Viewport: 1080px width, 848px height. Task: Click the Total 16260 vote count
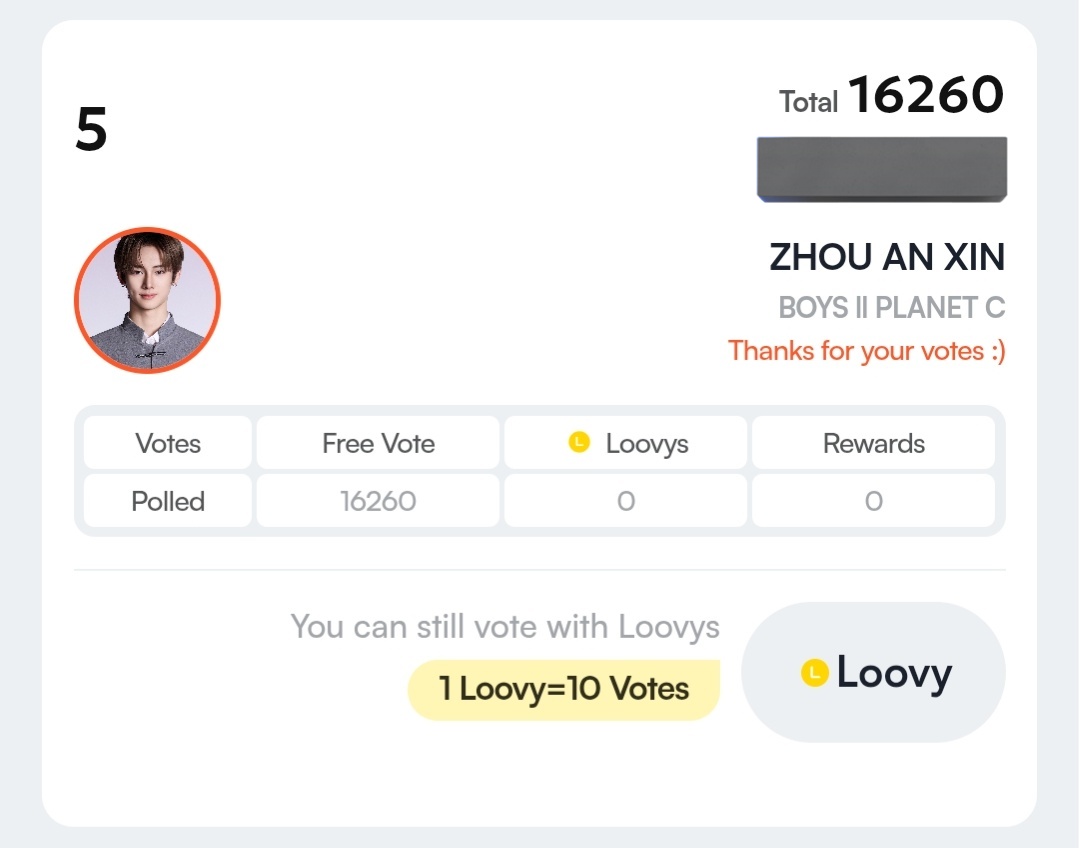coord(924,96)
